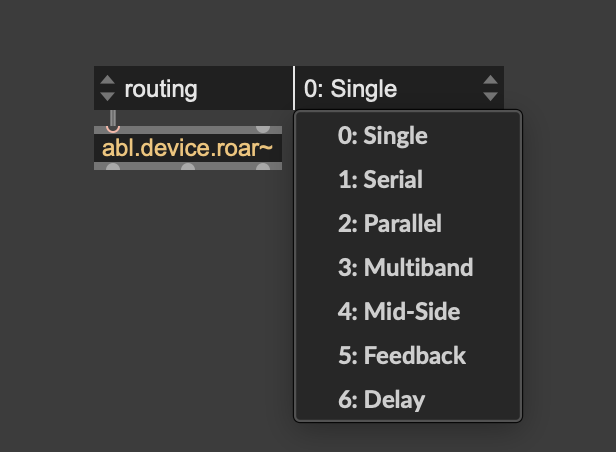The image size is (616, 452).
Task: Pick 2: Parallel from the menu
Action: click(x=389, y=224)
